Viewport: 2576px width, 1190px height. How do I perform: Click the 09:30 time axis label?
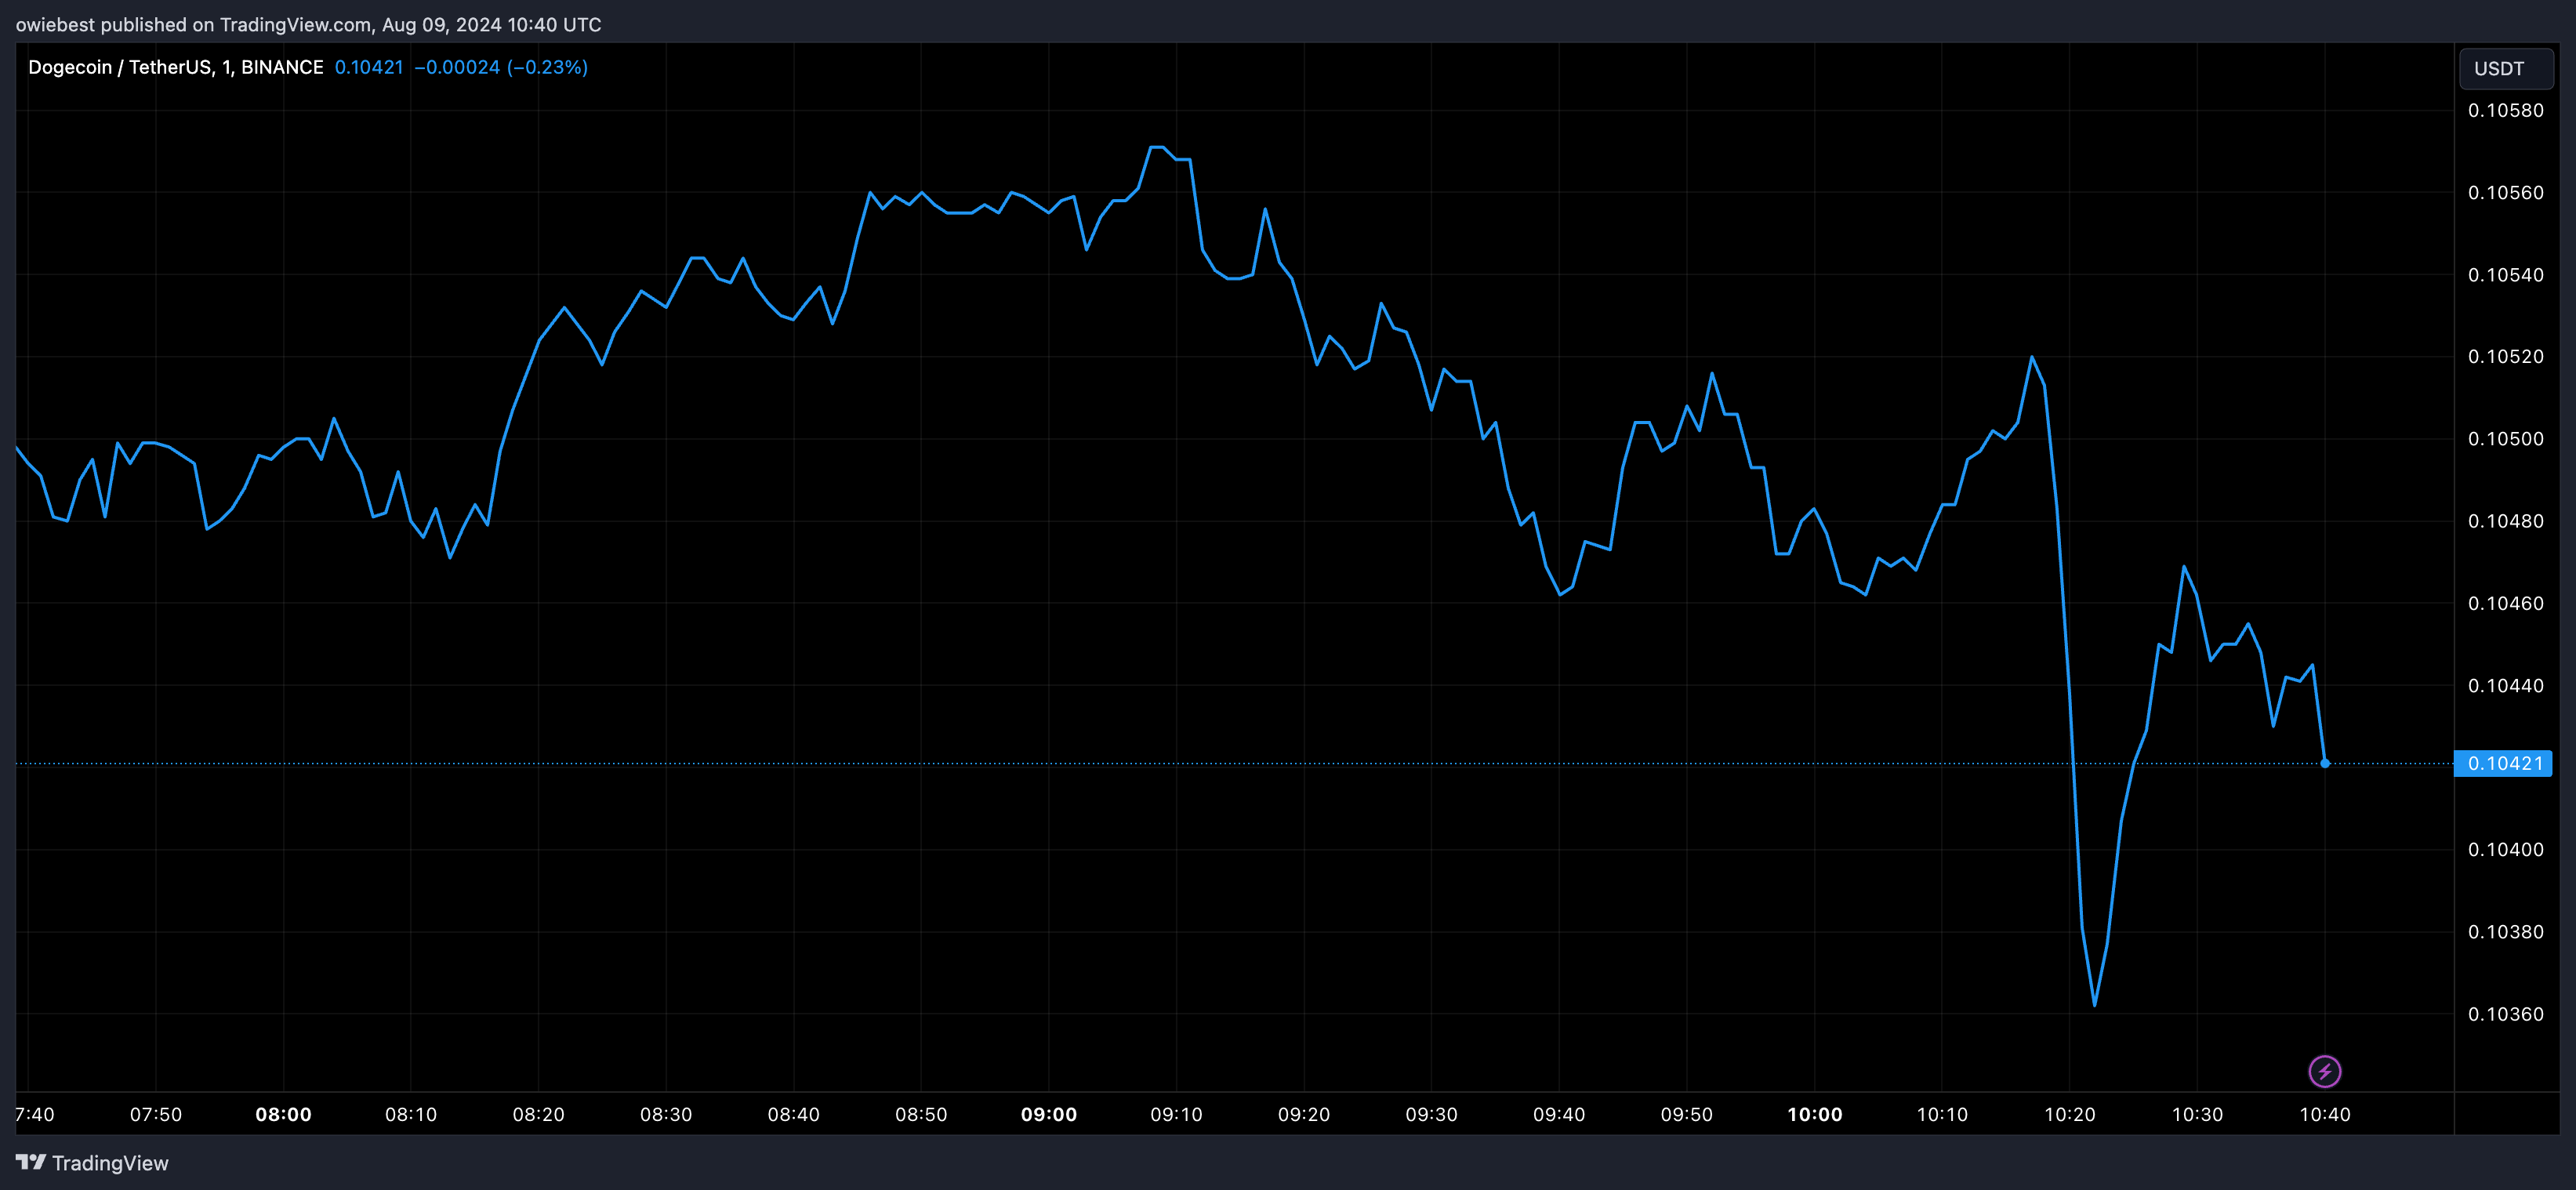point(1431,1114)
